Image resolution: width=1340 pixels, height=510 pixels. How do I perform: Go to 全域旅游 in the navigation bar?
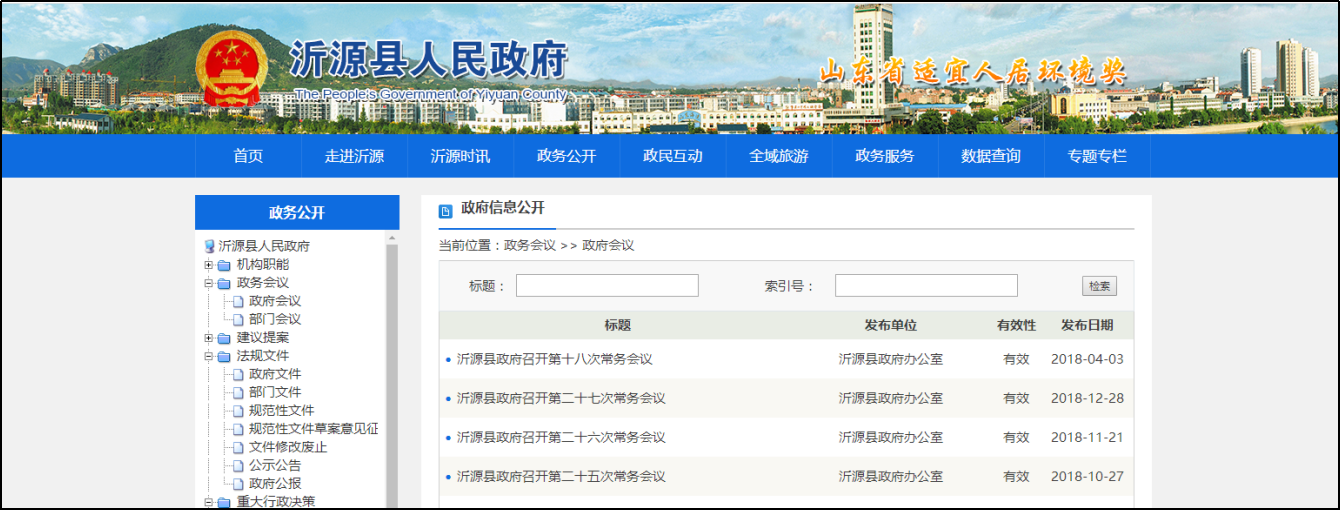pos(778,156)
